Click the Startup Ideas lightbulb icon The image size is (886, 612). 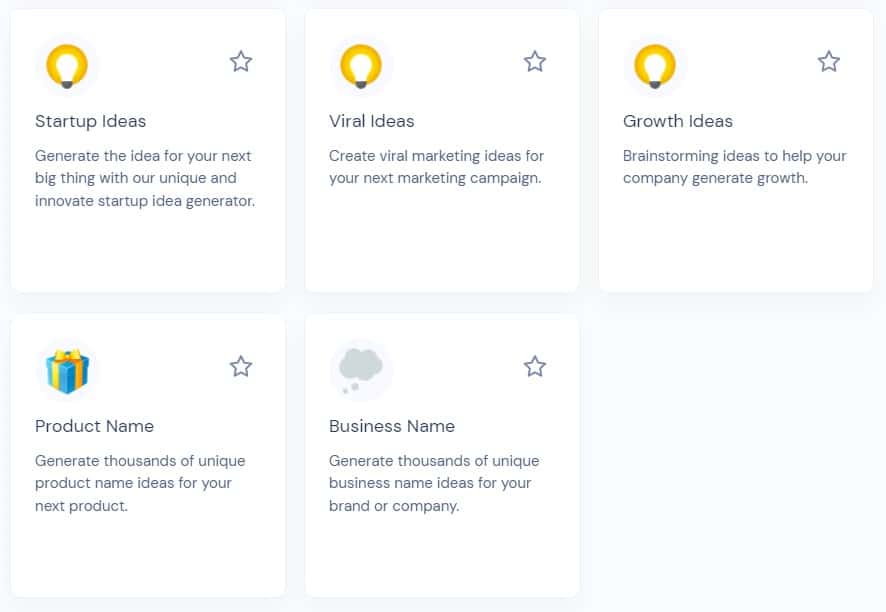pos(67,67)
